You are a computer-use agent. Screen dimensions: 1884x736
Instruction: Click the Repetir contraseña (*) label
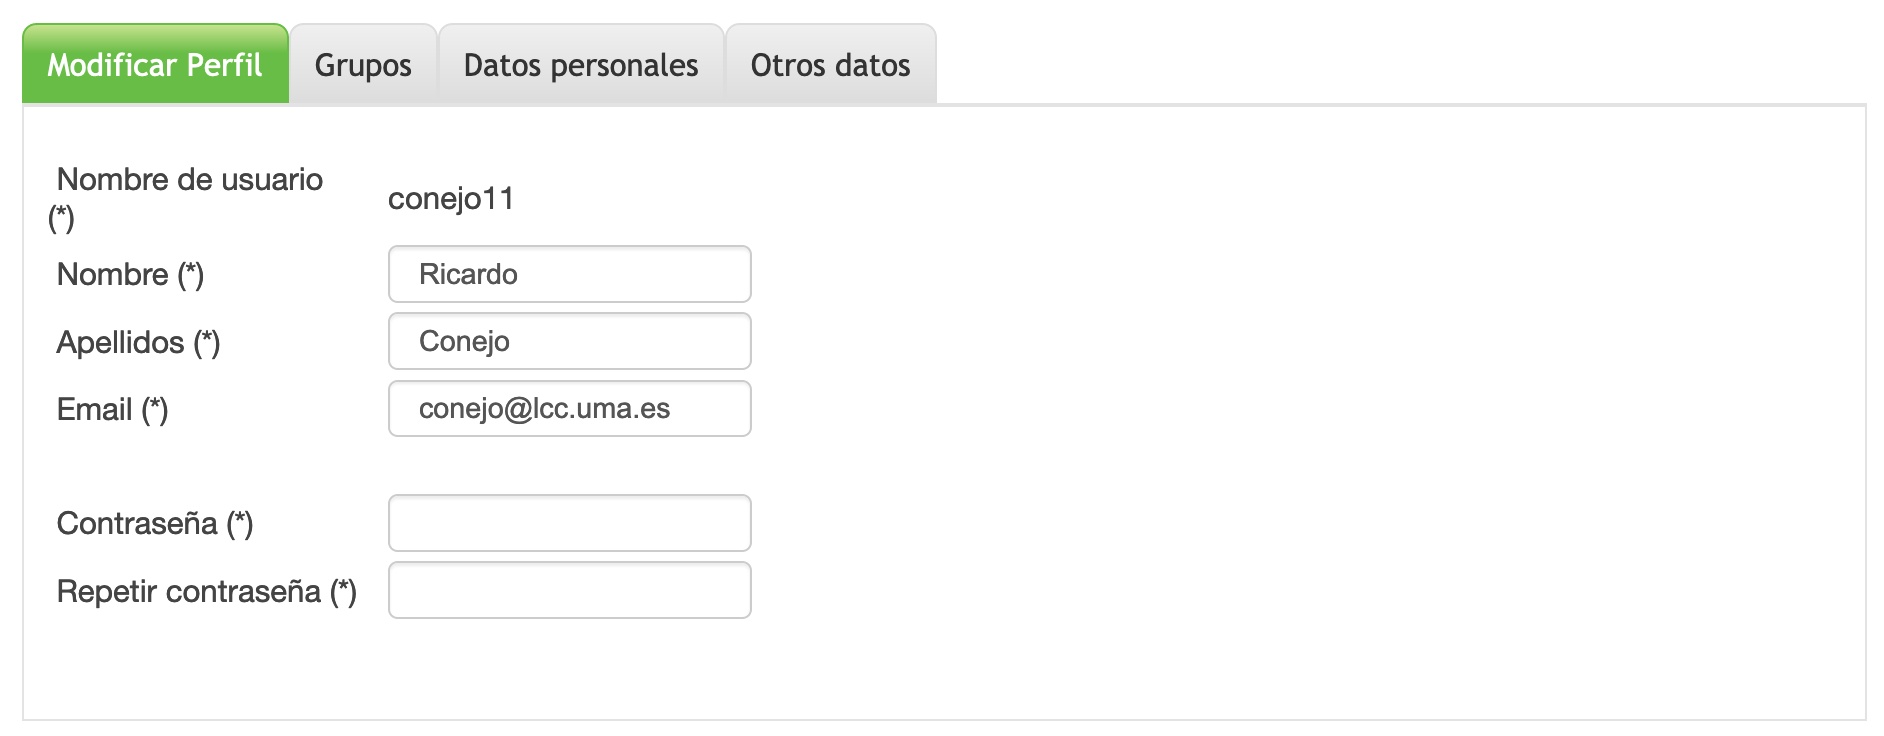pyautogui.click(x=206, y=591)
